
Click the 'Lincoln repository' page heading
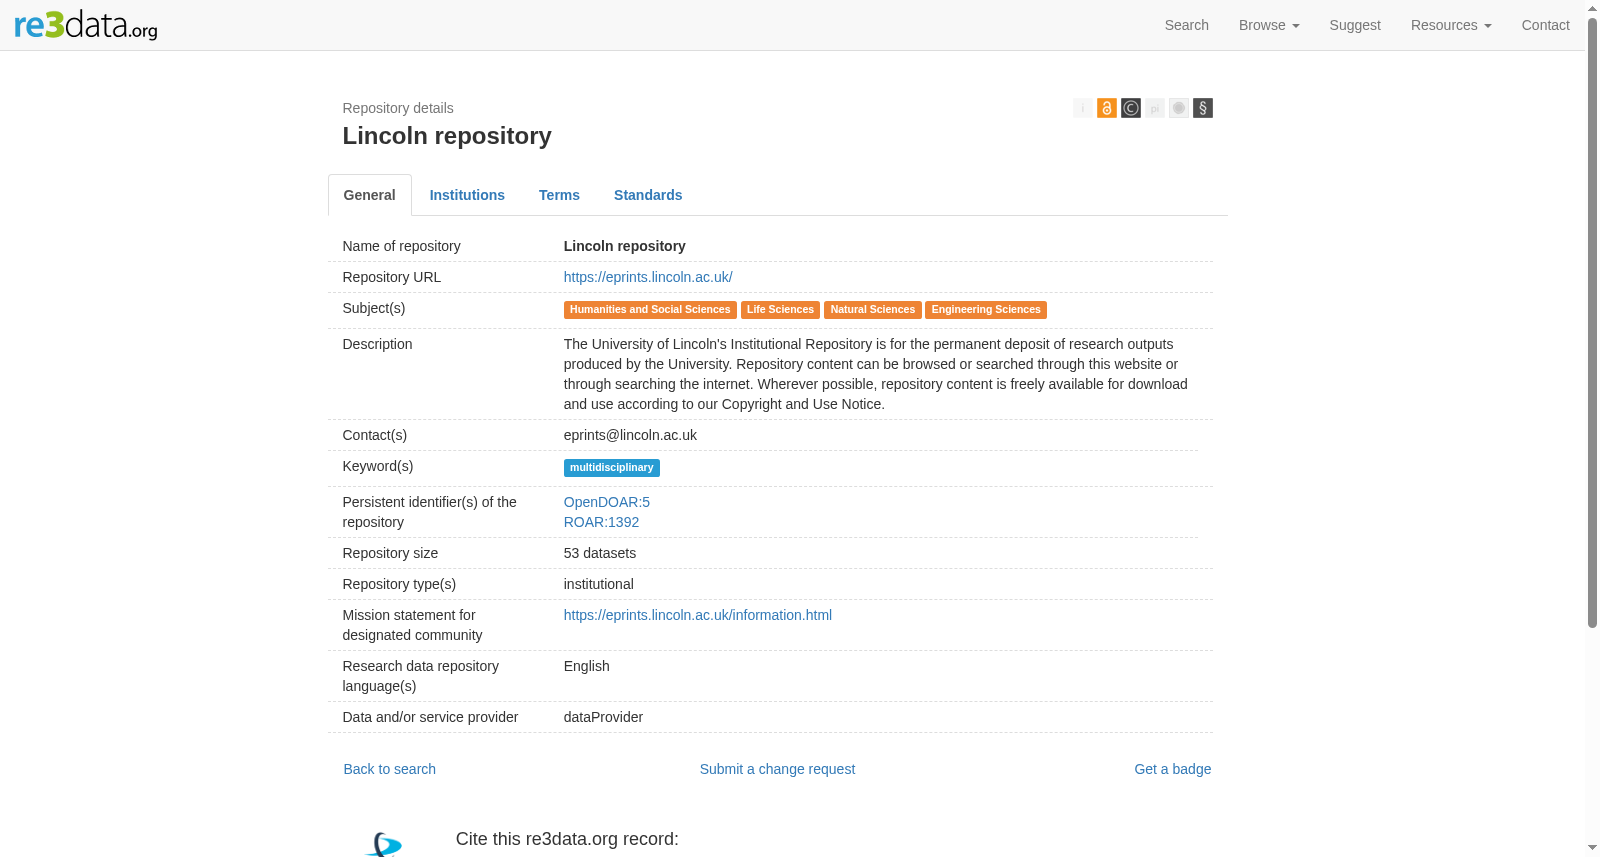click(447, 136)
